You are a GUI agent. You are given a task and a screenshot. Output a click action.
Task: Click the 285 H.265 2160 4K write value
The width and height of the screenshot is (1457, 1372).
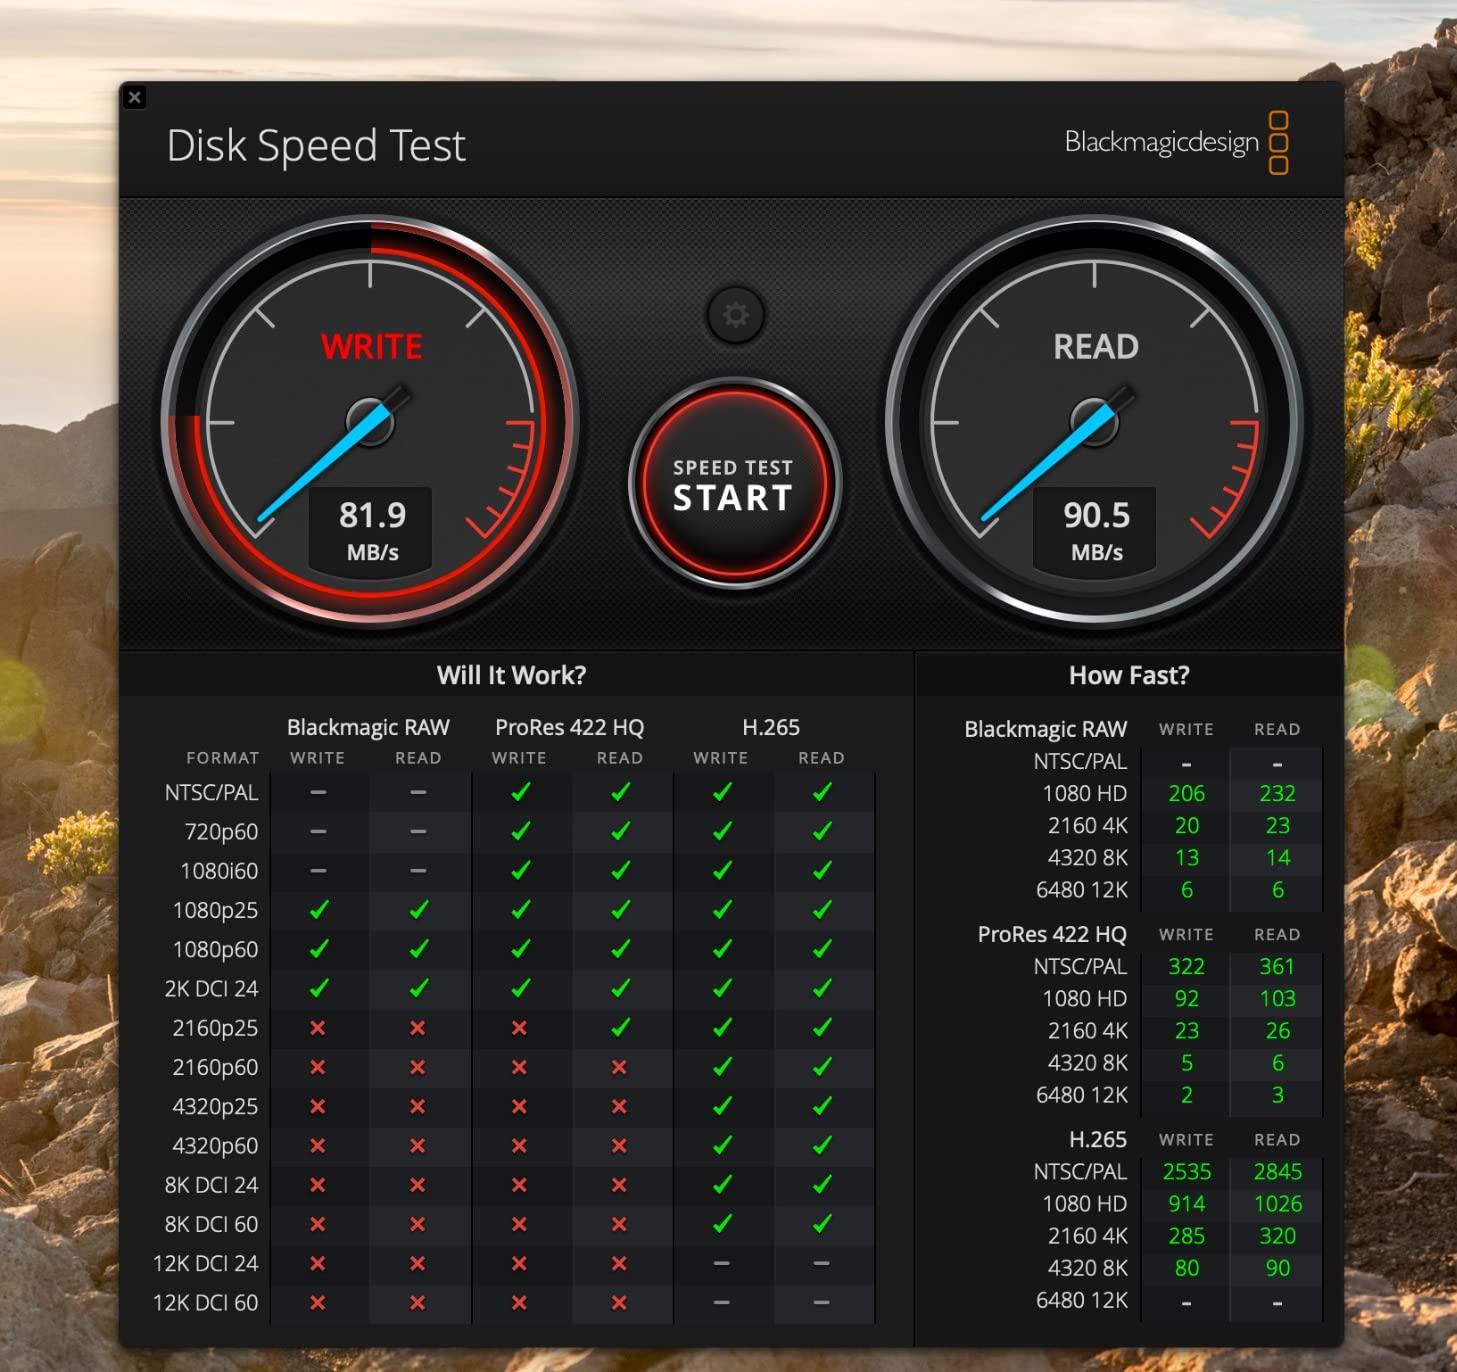1186,1236
